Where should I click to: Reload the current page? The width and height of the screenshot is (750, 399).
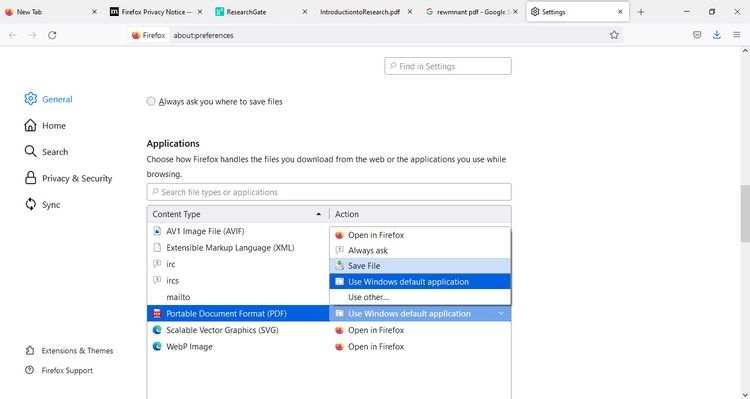point(52,35)
